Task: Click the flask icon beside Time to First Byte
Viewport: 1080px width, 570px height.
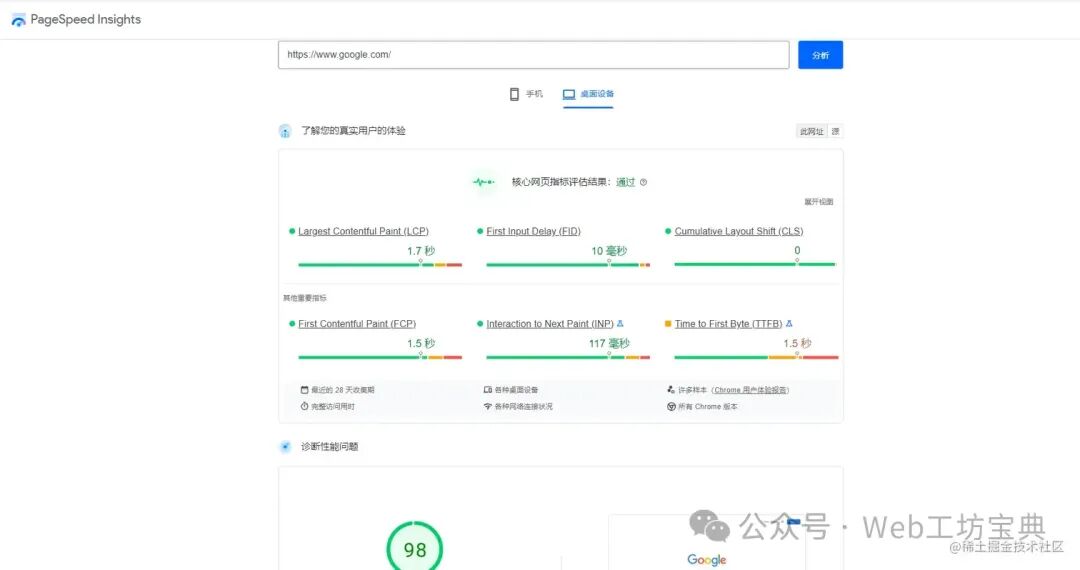Action: [x=789, y=324]
